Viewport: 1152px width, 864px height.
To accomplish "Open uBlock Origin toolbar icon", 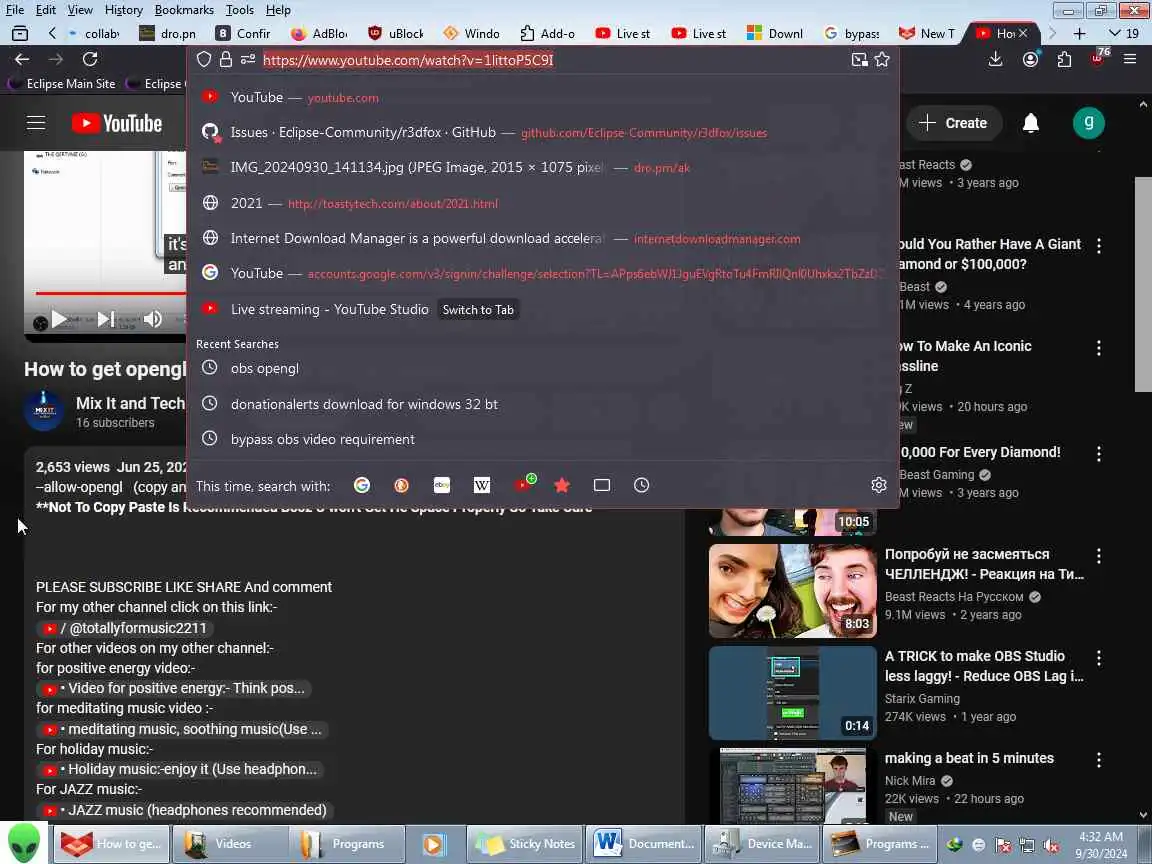I will [1098, 58].
